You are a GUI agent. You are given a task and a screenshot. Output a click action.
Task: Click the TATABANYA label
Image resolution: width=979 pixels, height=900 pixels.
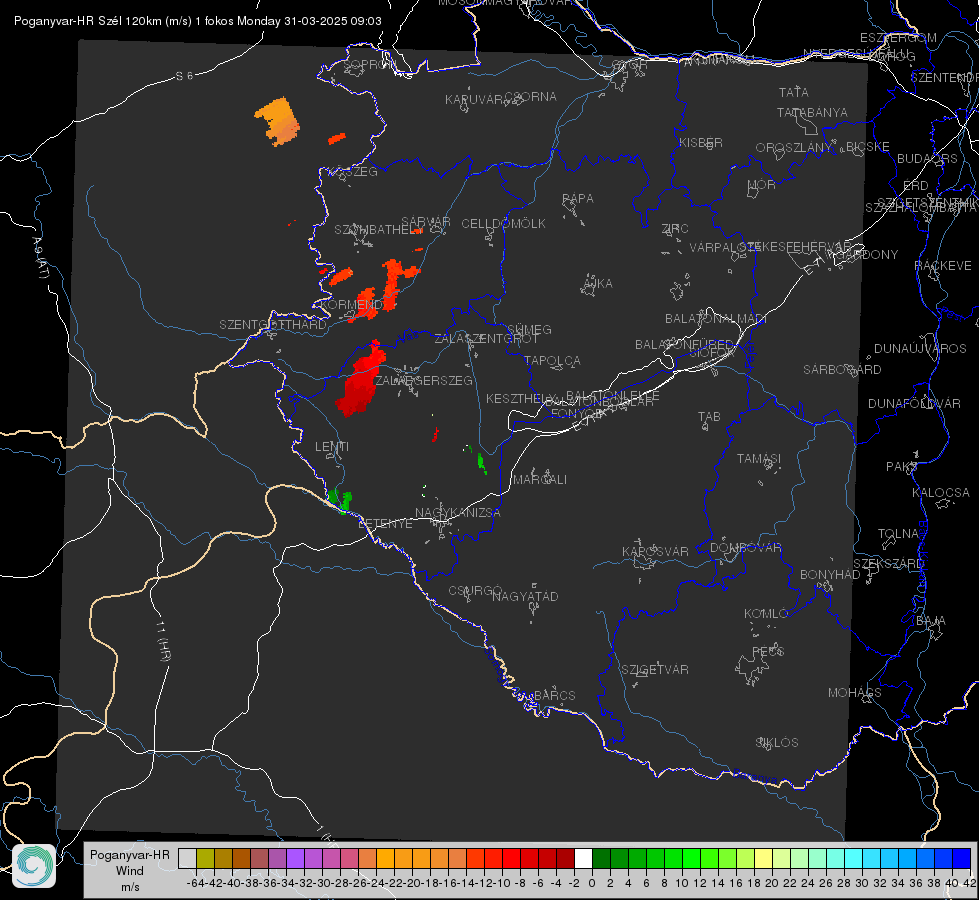coord(812,112)
